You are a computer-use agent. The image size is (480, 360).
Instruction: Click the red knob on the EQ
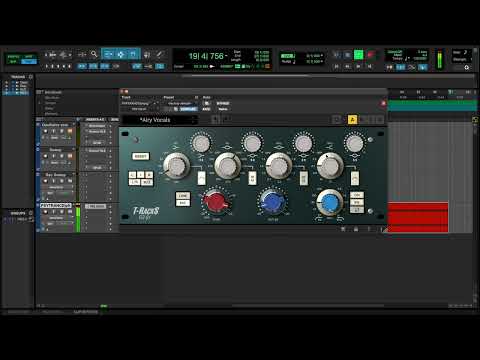pyautogui.click(x=215, y=202)
